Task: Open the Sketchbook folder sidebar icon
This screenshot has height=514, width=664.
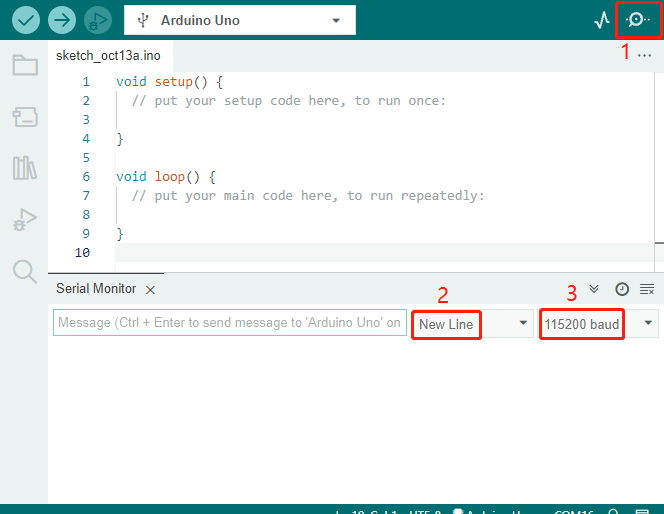Action: 25,65
